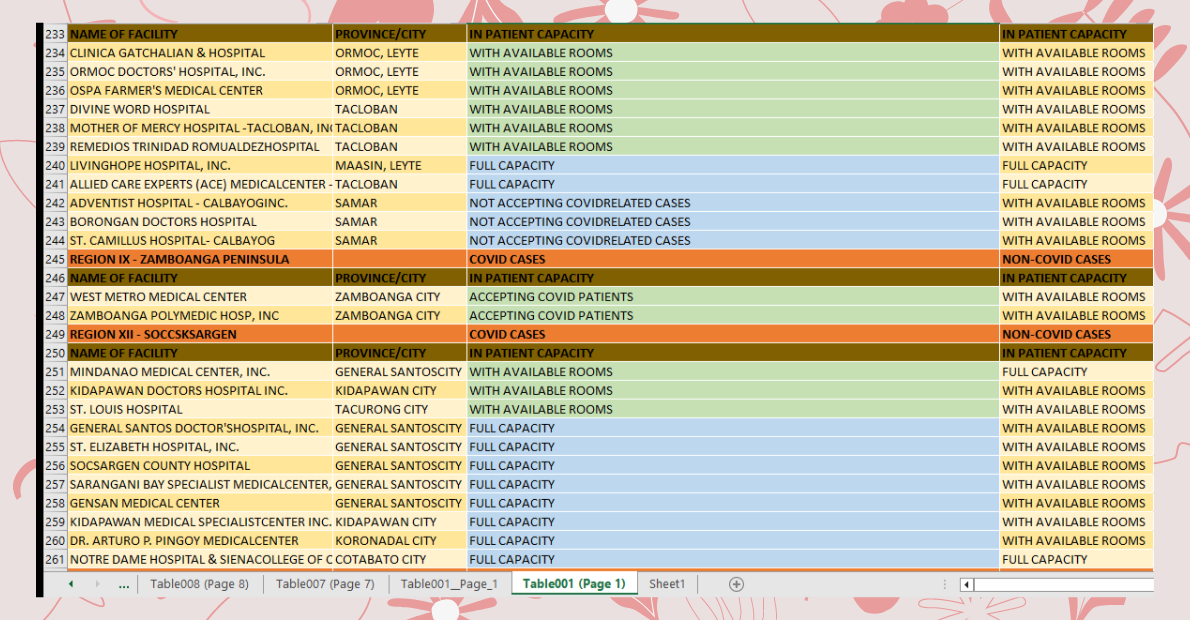Select PROVINCE/CITY header in row 233
The width and height of the screenshot is (1190, 620).
coord(399,34)
